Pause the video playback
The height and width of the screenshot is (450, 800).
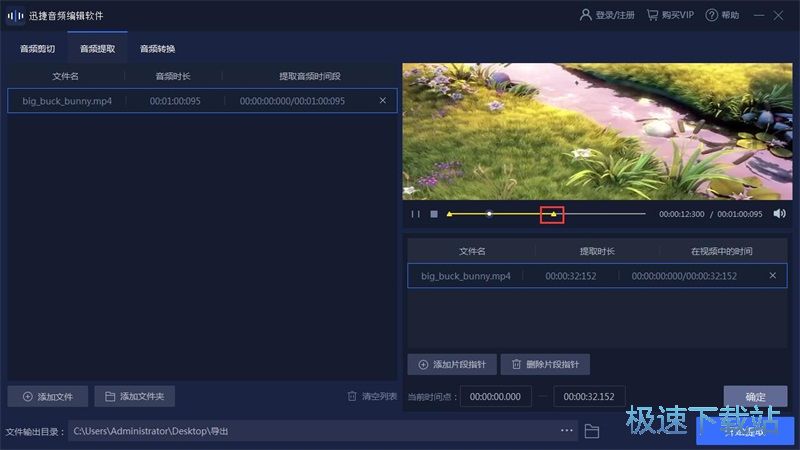(416, 214)
